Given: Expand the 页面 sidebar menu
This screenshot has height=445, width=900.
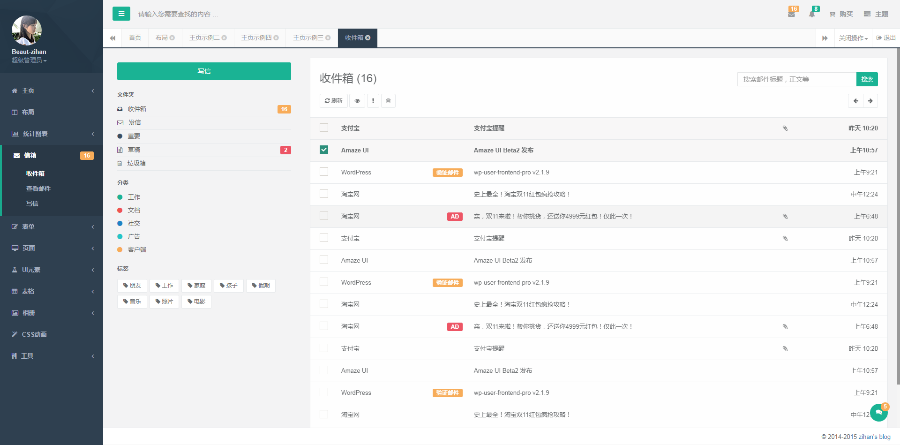Looking at the screenshot, I should (52, 248).
